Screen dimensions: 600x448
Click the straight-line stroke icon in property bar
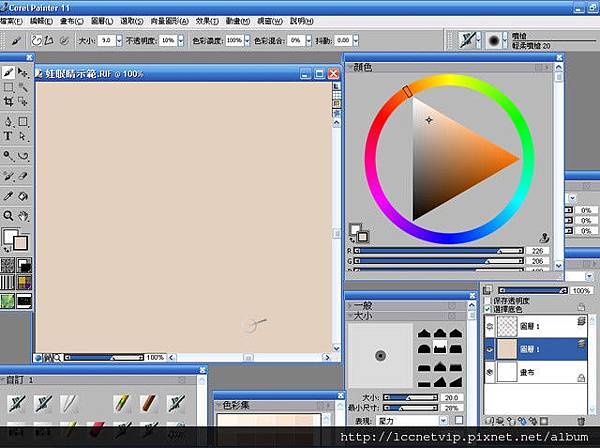coord(49,40)
